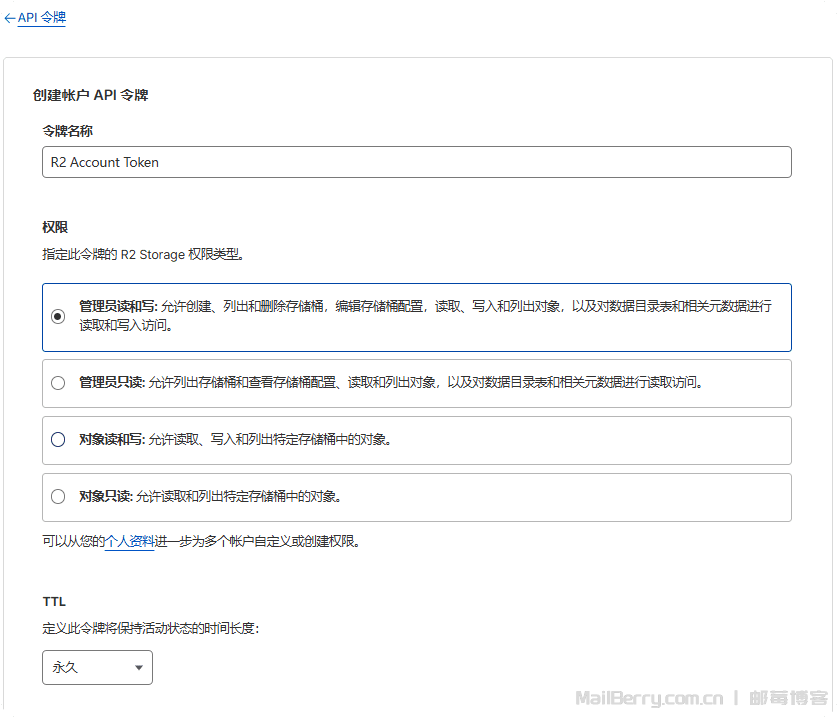Select the 管理员读和写 radio button

click(58, 316)
